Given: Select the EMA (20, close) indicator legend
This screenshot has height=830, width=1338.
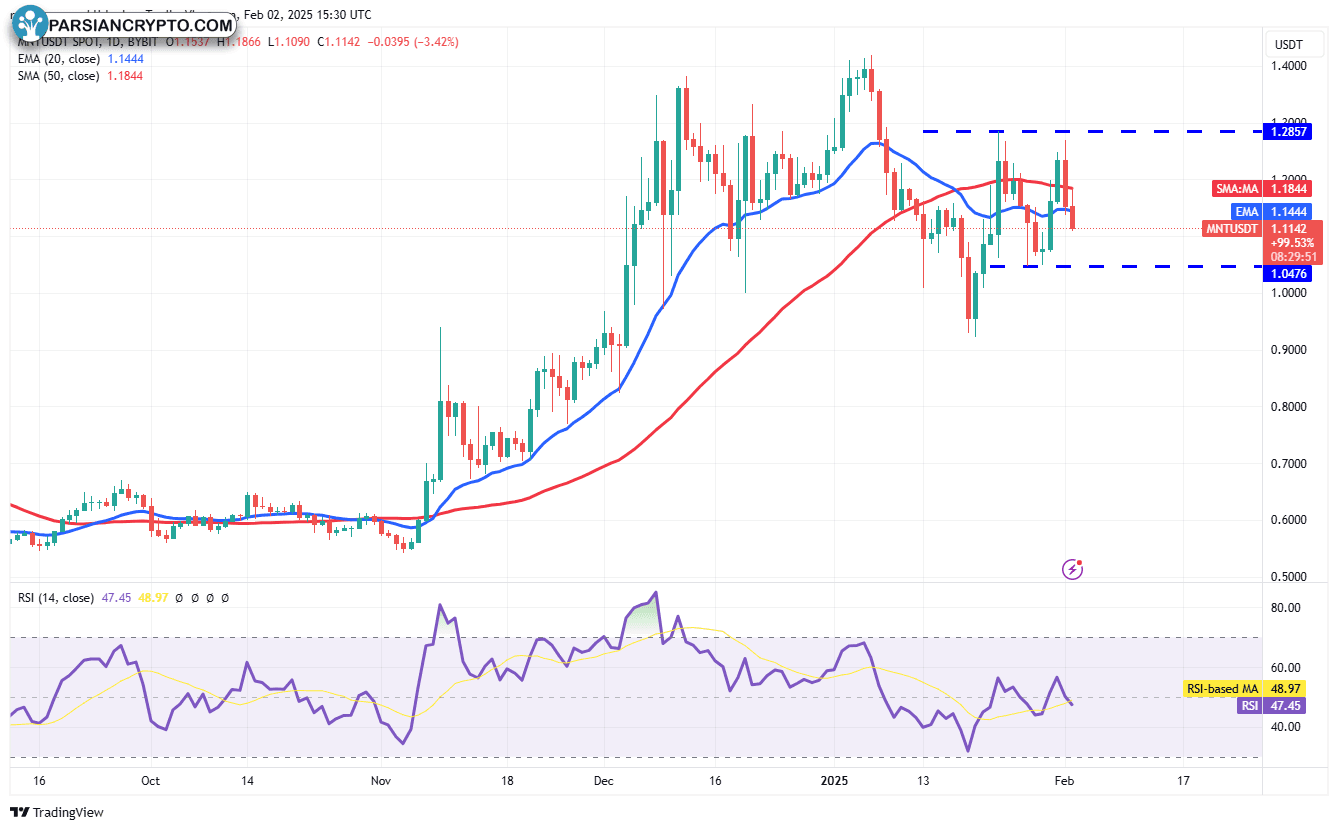Looking at the screenshot, I should tap(80, 60).
